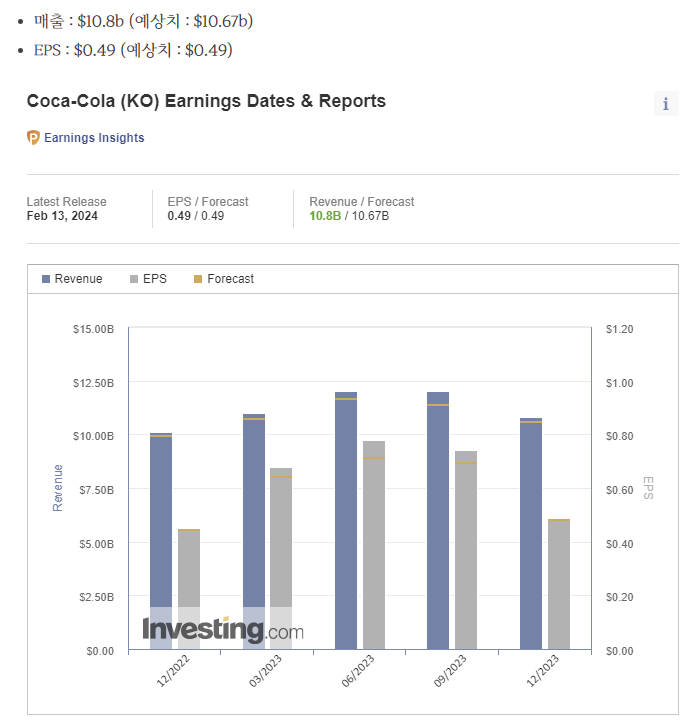Click the 10.67B forecast value
The height and width of the screenshot is (725, 694).
(x=370, y=216)
